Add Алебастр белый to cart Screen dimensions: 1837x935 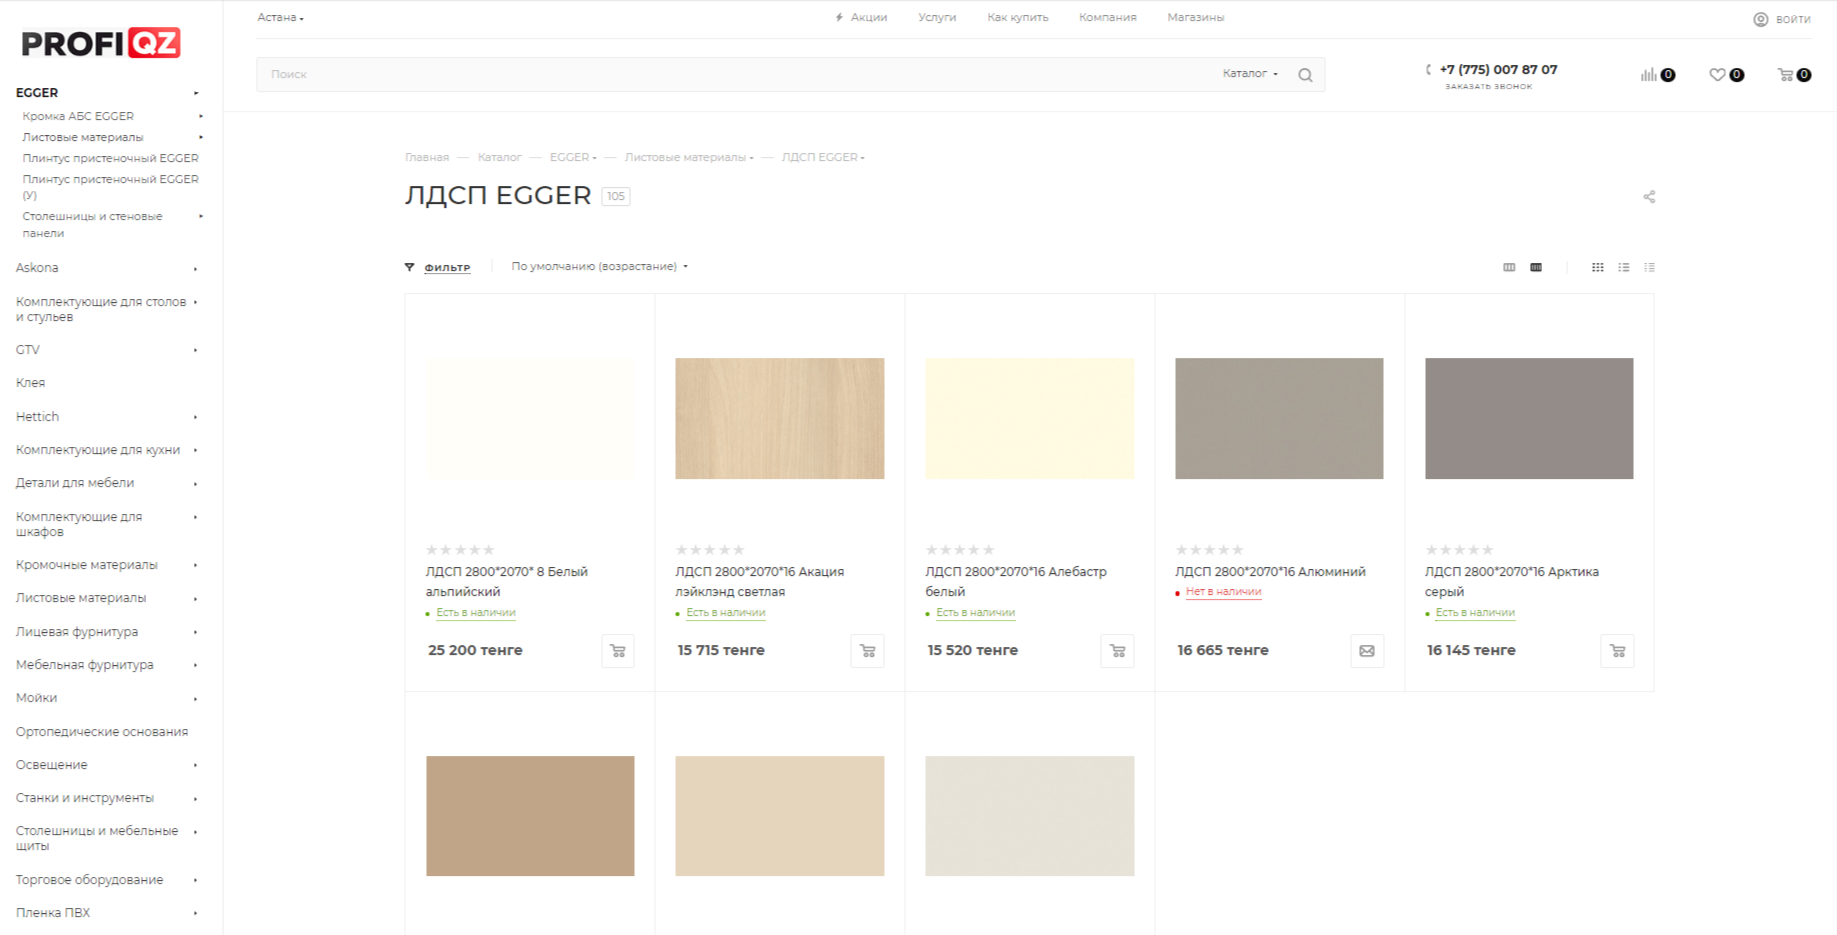(1118, 651)
